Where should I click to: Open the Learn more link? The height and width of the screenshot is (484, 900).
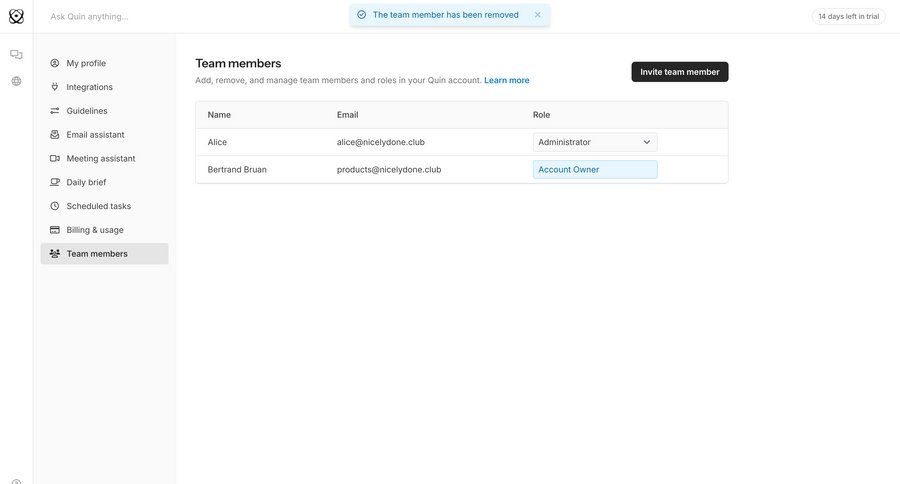[506, 80]
